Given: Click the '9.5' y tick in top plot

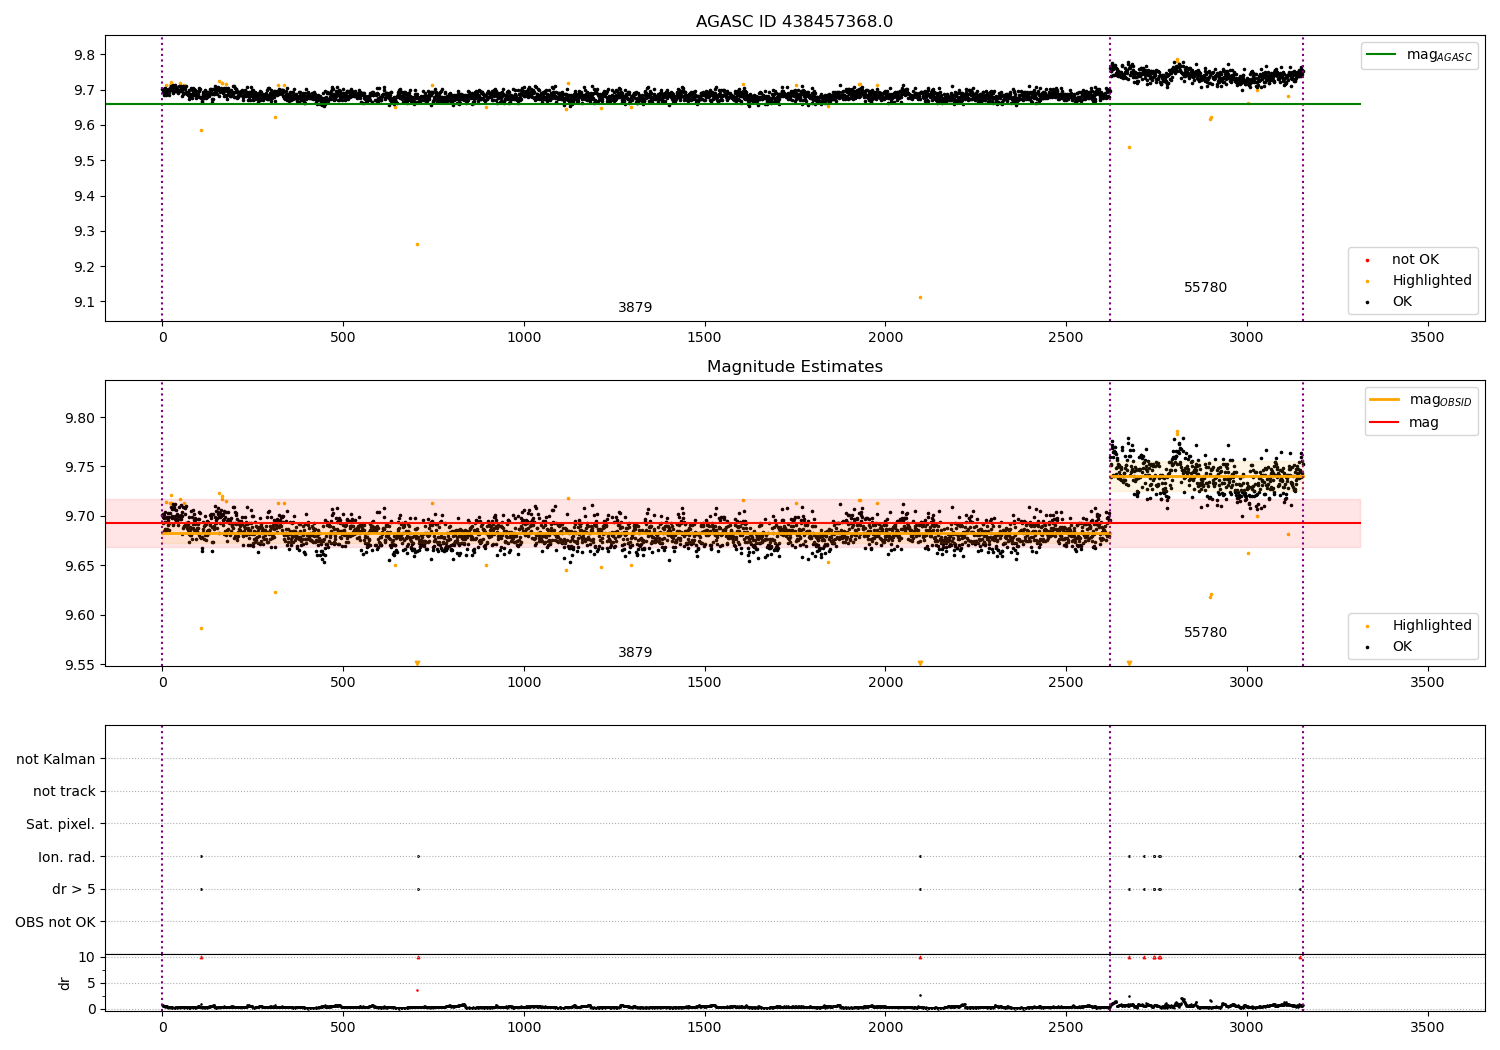Looking at the screenshot, I should coord(83,161).
